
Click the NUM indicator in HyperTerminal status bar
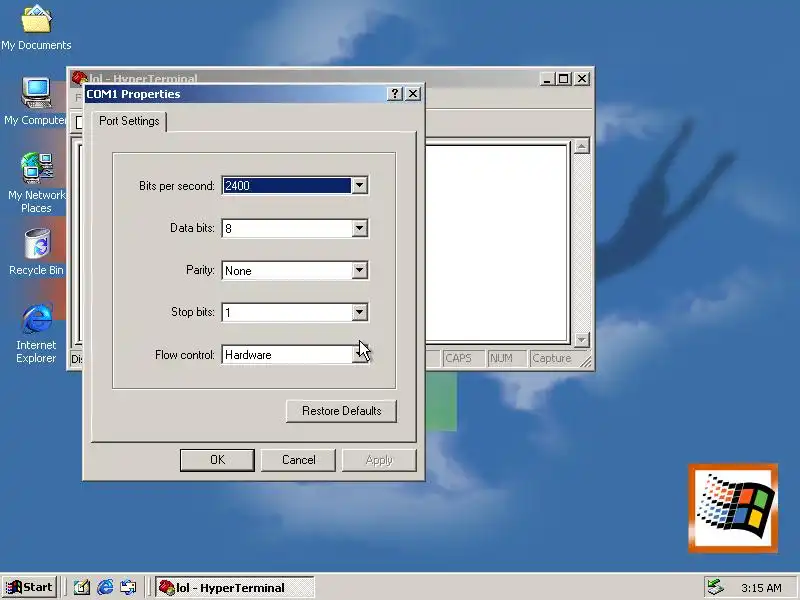coord(507,358)
